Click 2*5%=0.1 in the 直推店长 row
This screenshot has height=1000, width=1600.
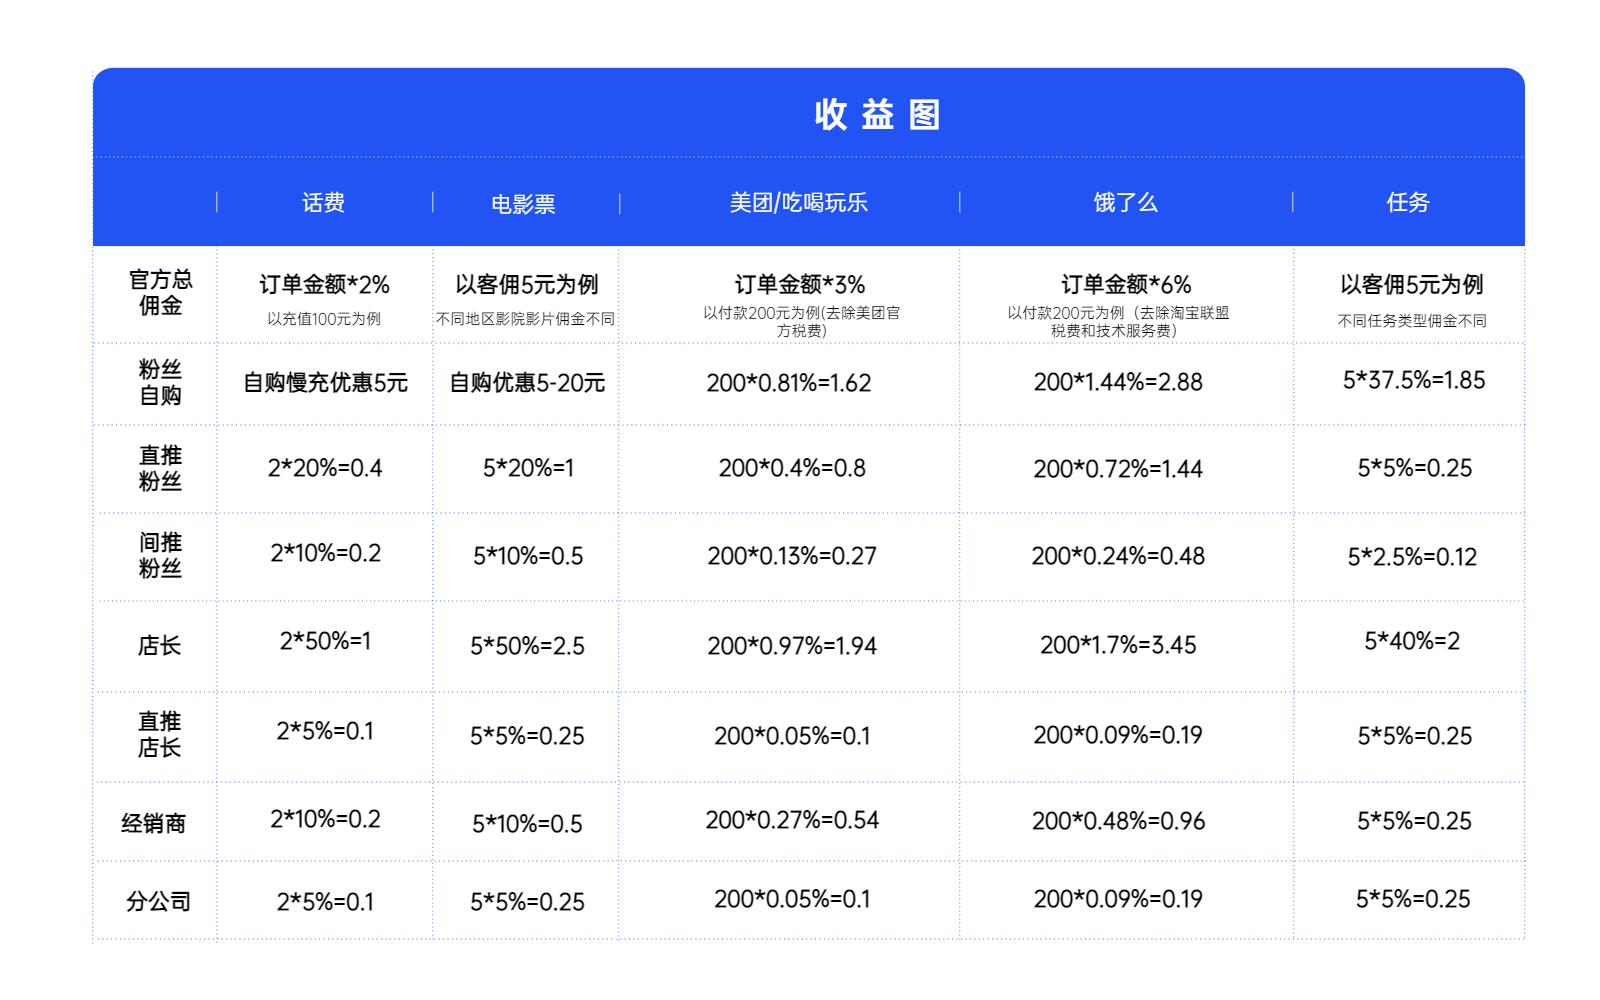coord(325,731)
